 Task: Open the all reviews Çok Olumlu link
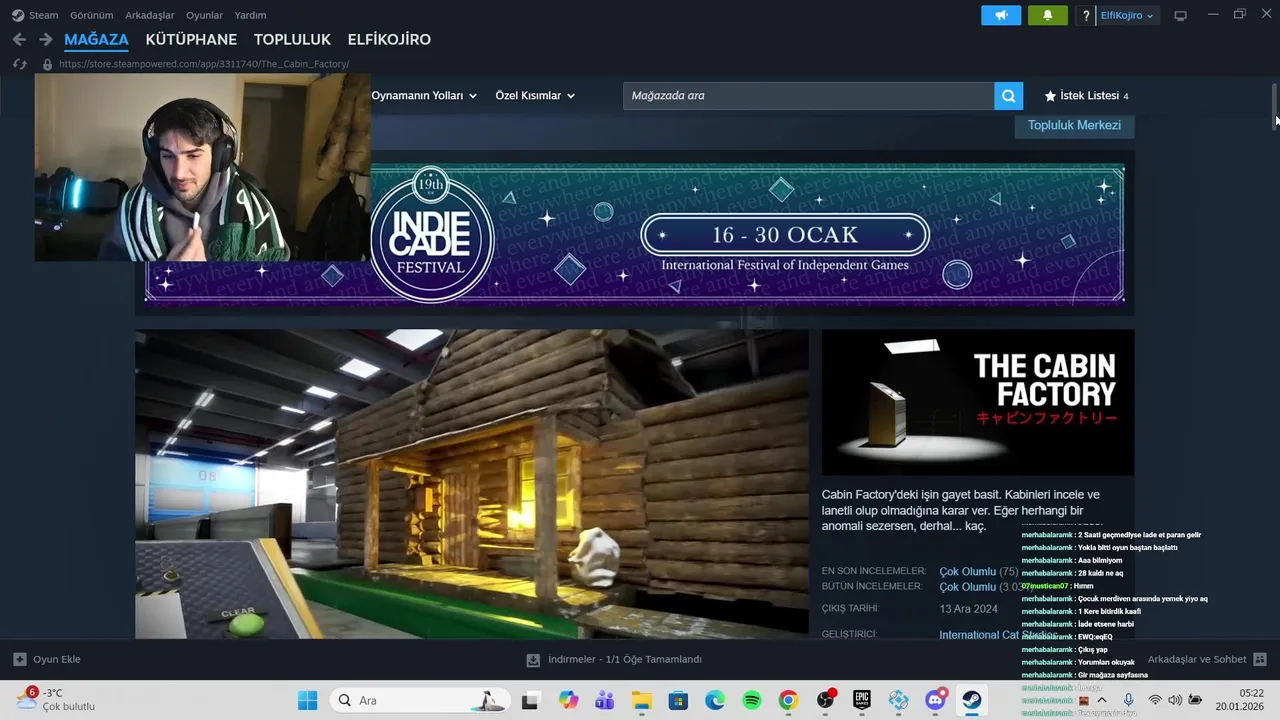point(967,587)
